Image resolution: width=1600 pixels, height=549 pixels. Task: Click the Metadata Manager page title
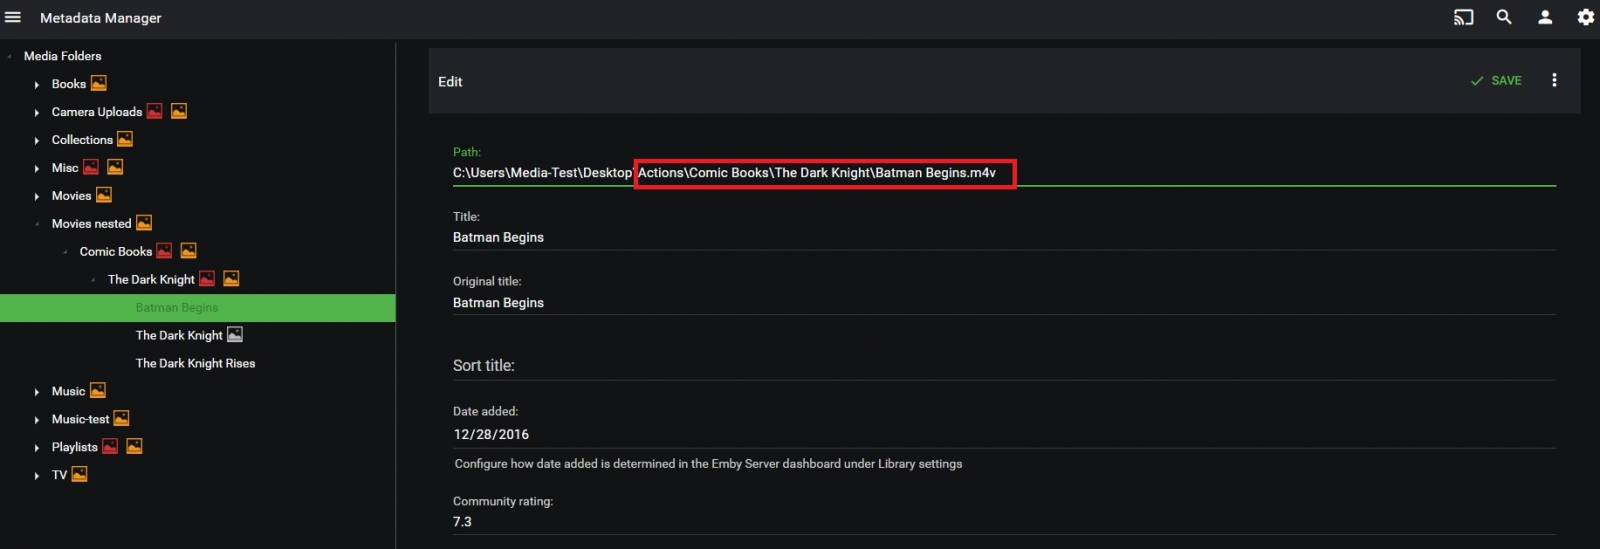coord(100,18)
